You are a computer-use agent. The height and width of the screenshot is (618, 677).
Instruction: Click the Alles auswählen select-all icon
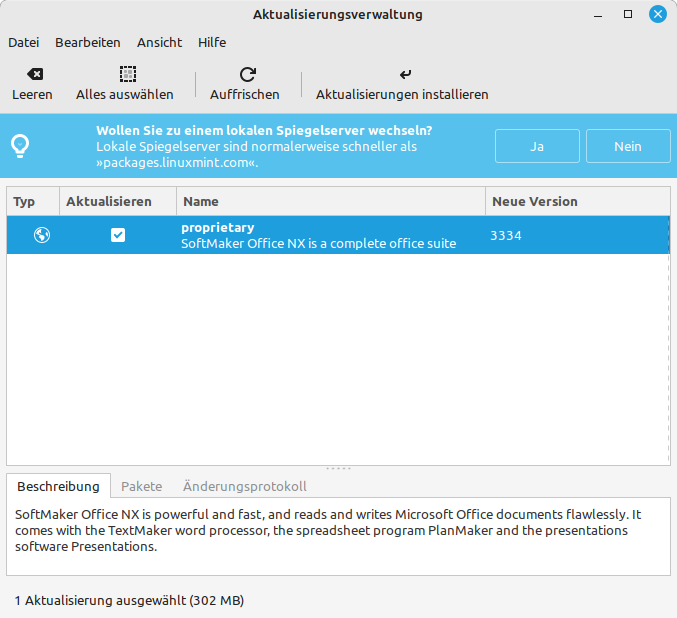(128, 74)
